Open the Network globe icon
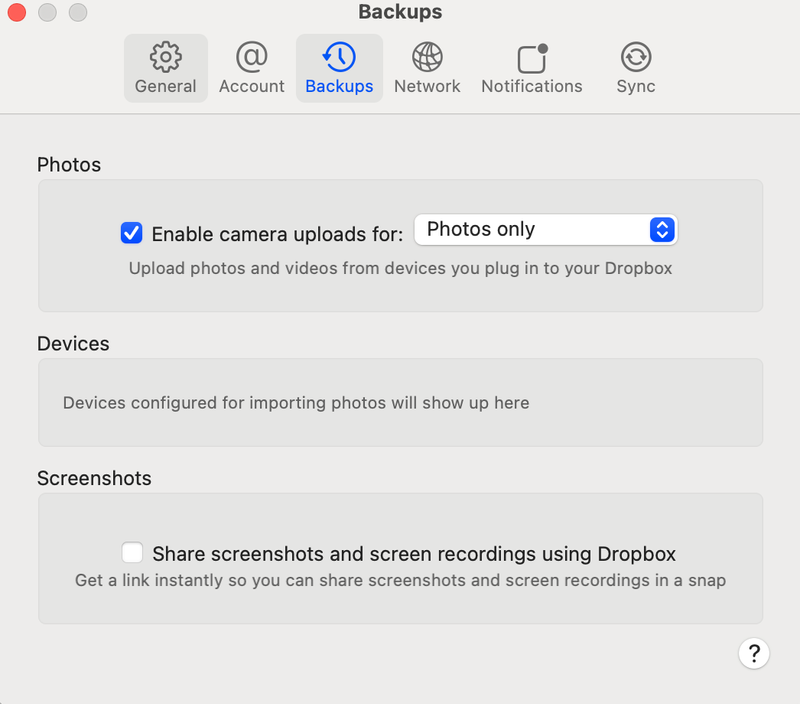 point(427,56)
